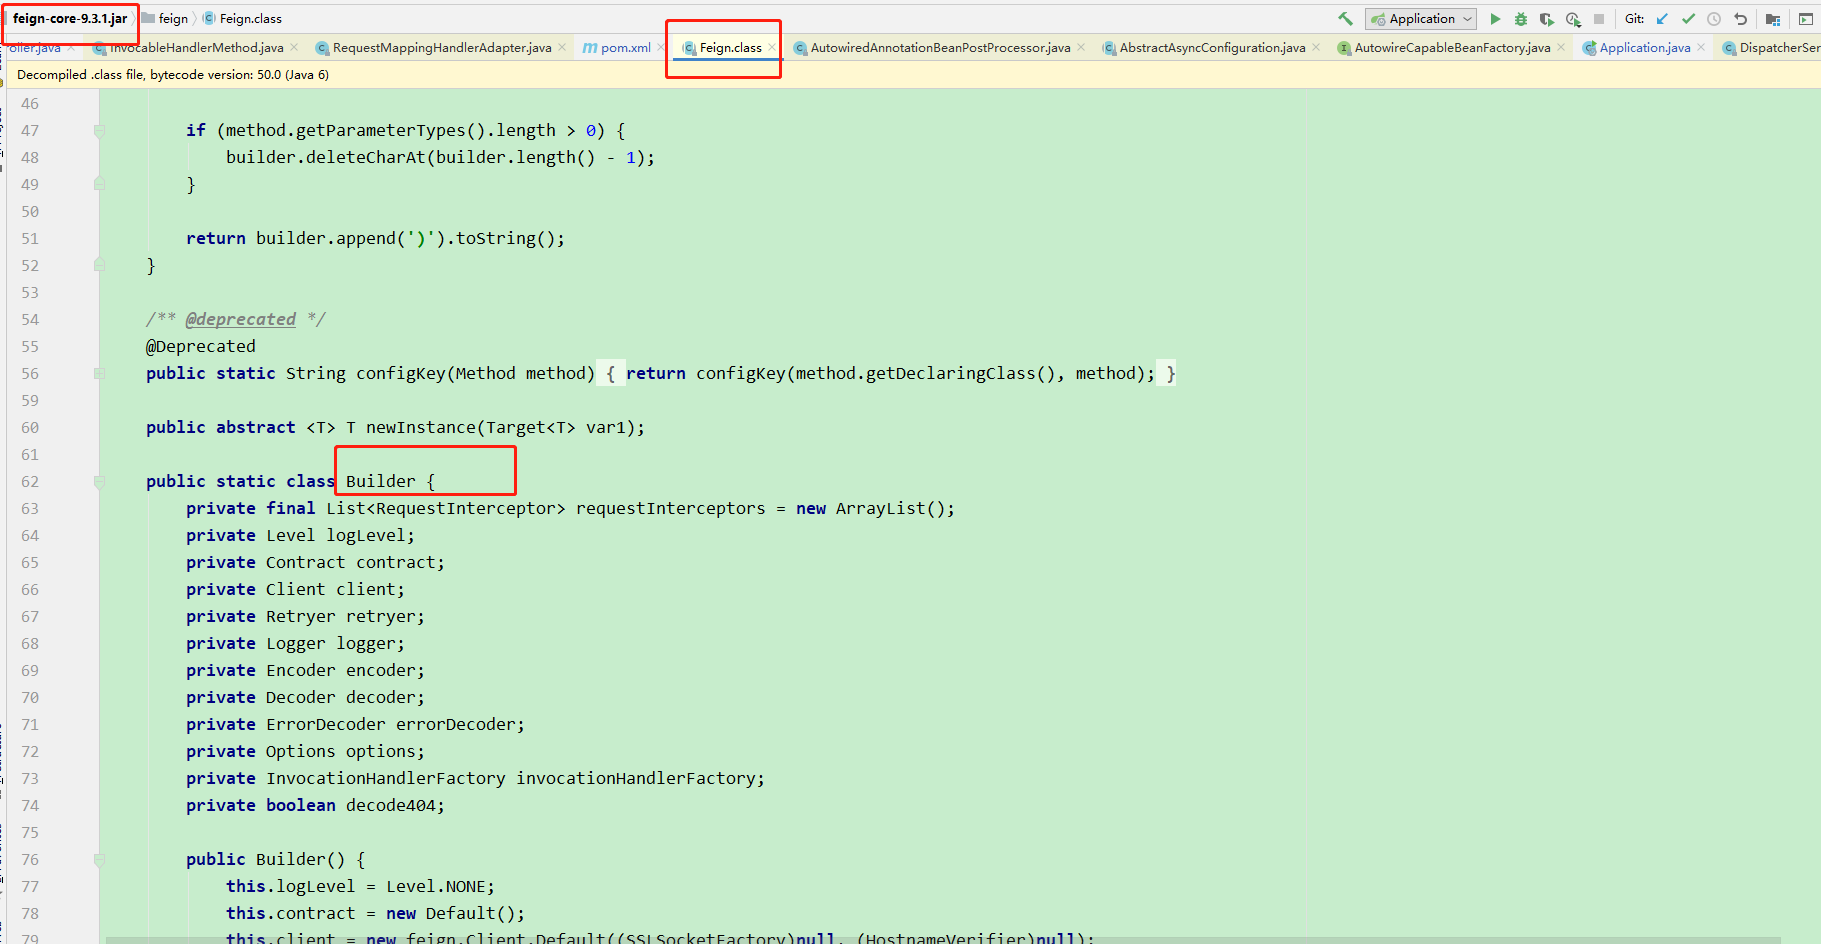Collapse the configKey method fold region
Image resolution: width=1821 pixels, height=944 pixels.
tap(98, 372)
